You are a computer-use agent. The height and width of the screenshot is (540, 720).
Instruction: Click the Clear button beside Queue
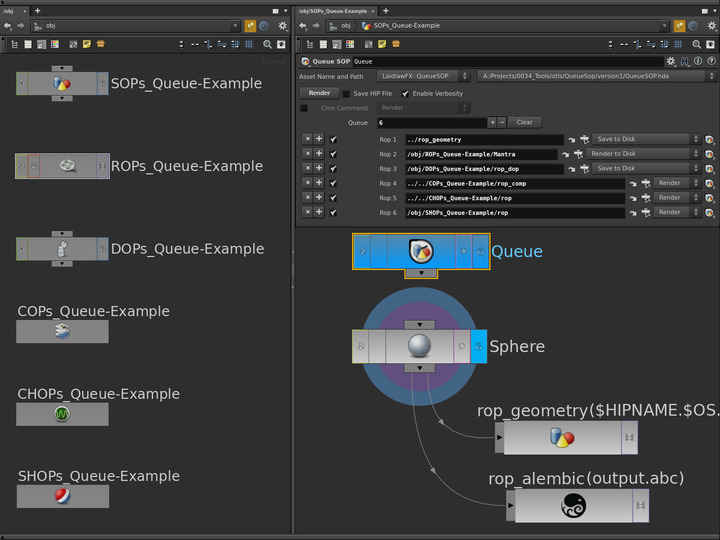click(x=525, y=122)
